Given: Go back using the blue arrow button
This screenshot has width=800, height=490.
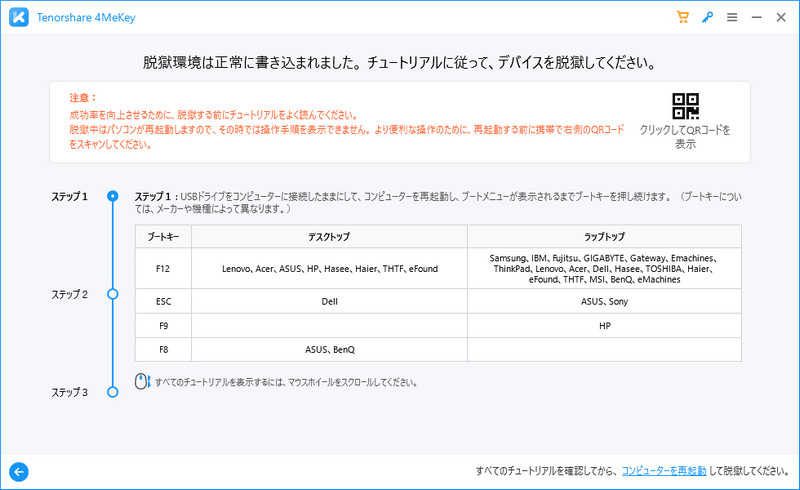Looking at the screenshot, I should [19, 472].
